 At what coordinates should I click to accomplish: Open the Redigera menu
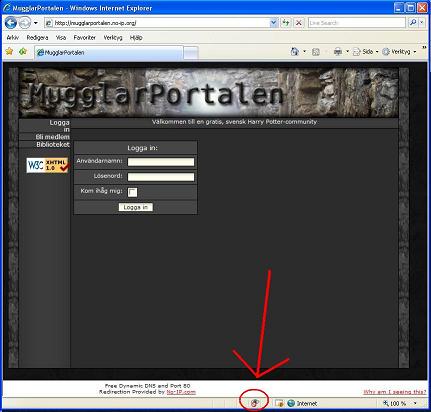pos(37,38)
